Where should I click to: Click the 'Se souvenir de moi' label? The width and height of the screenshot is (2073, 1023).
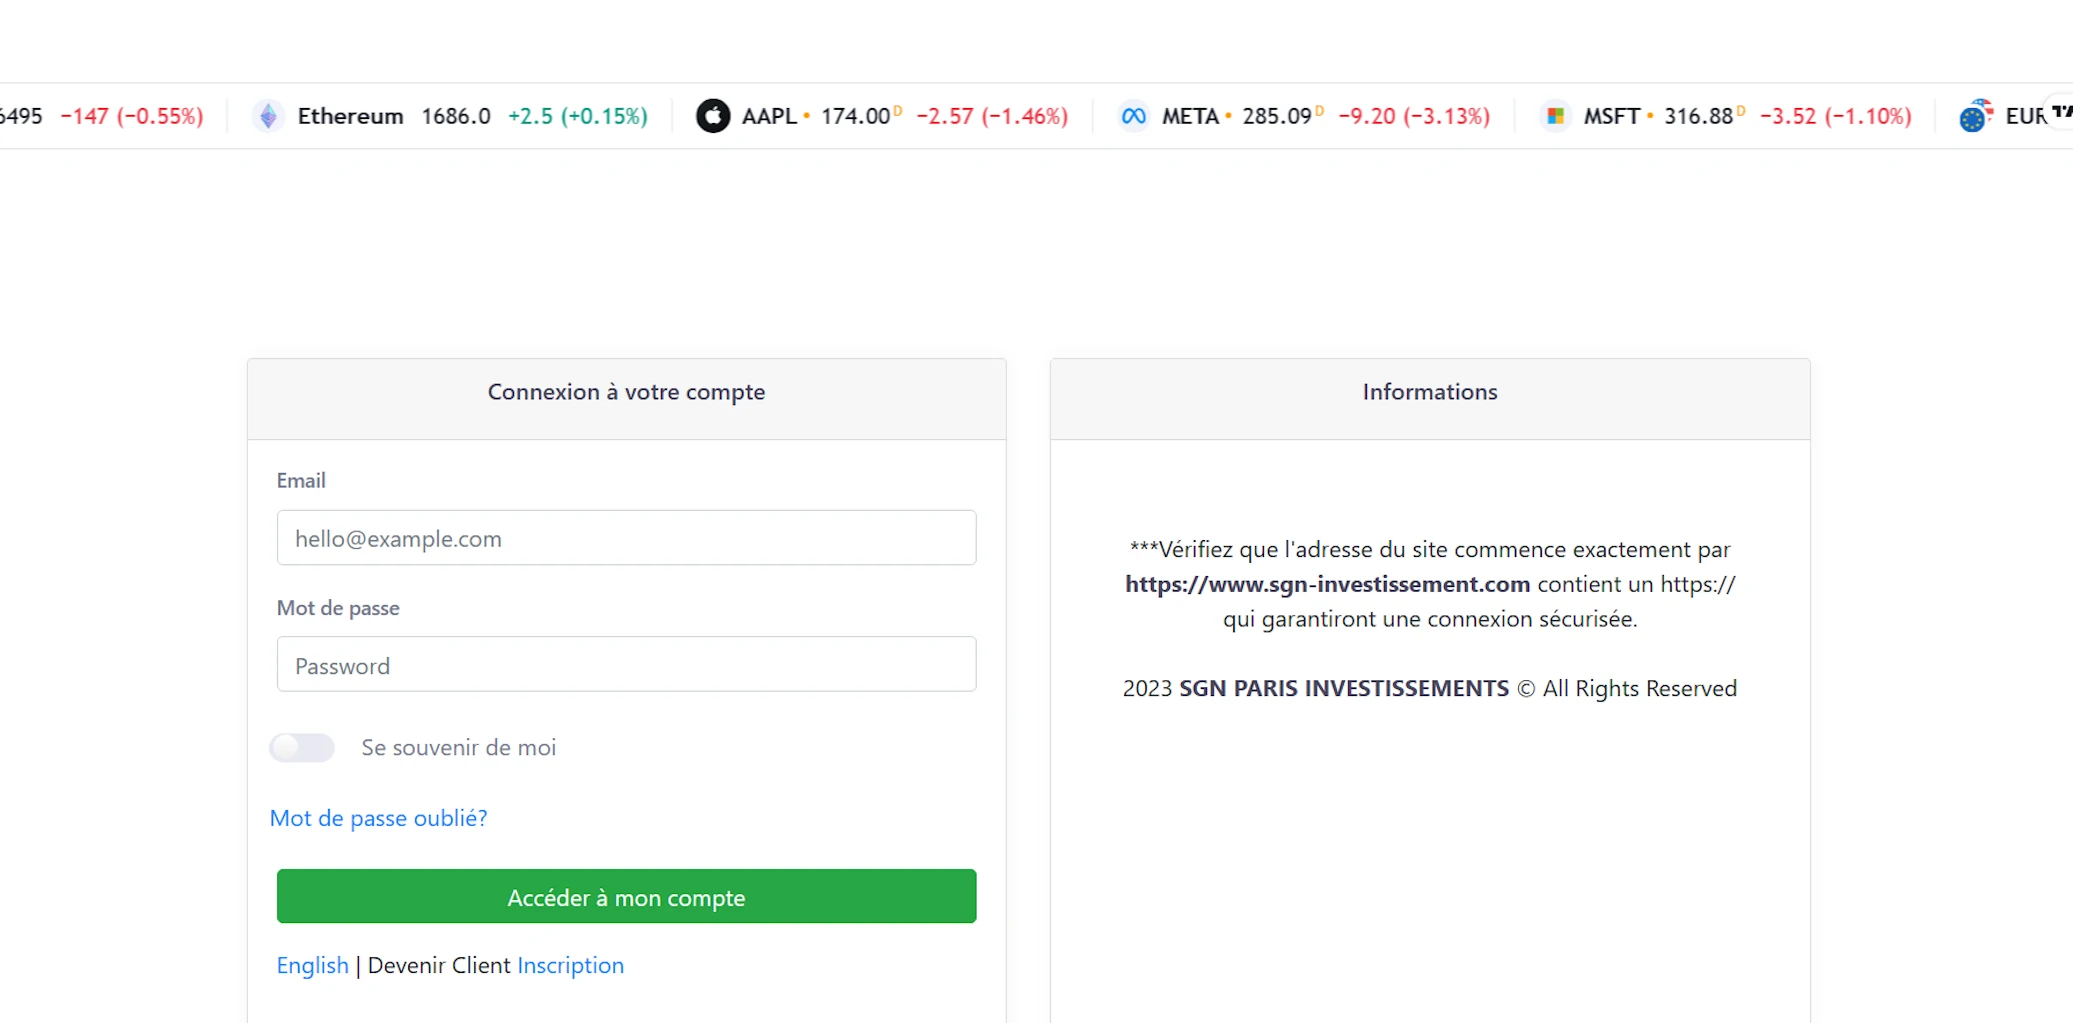coord(458,747)
